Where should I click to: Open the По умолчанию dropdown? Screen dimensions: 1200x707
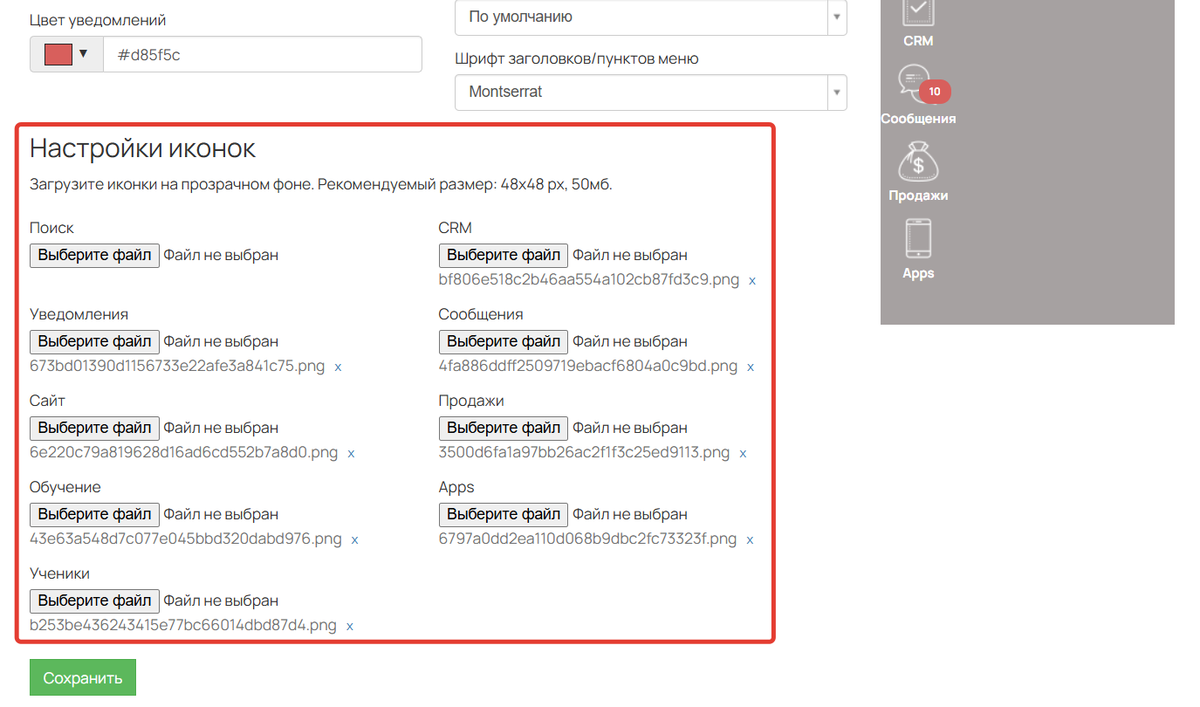click(651, 17)
